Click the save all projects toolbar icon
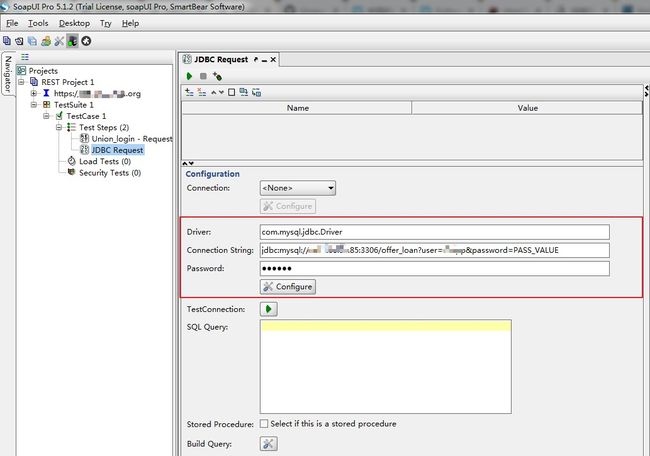Viewport: 650px width, 456px height. (x=32, y=41)
